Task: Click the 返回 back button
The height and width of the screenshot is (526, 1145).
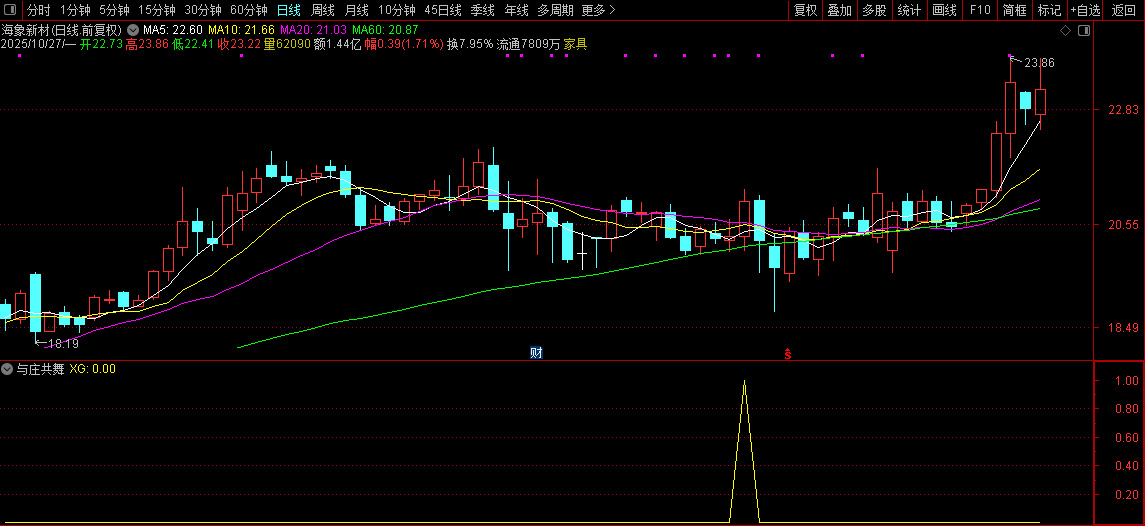Action: [x=1124, y=10]
